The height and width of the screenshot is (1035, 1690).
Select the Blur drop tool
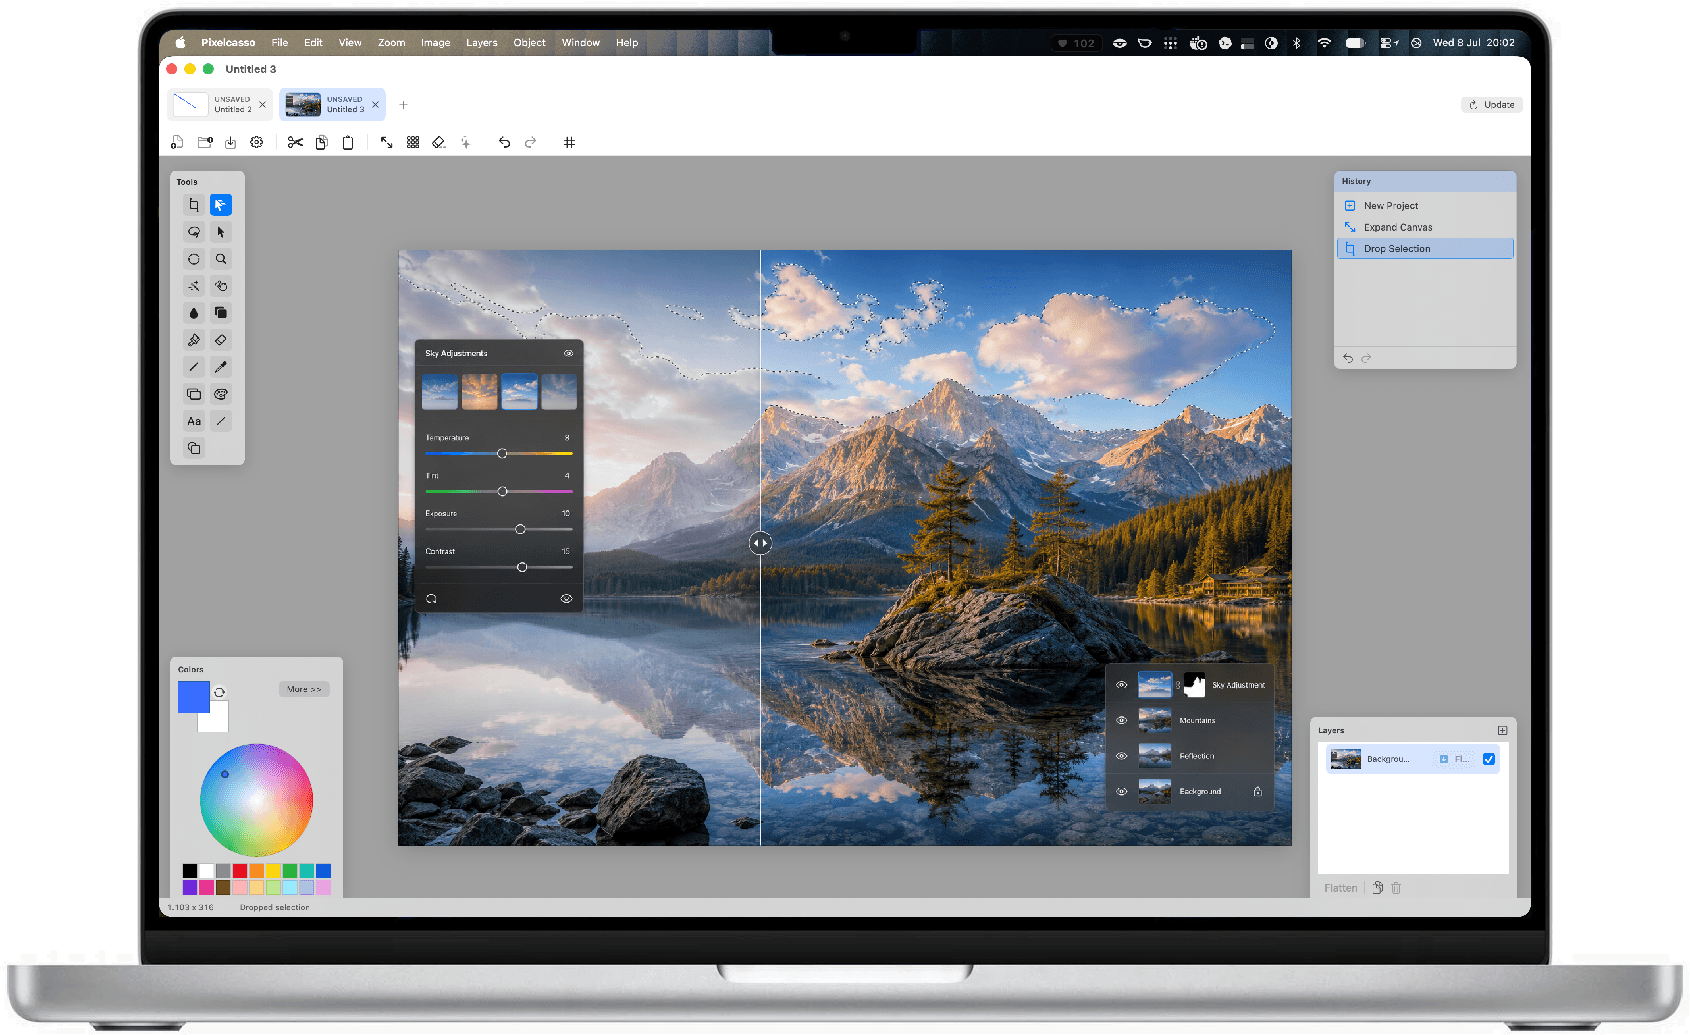pos(194,313)
